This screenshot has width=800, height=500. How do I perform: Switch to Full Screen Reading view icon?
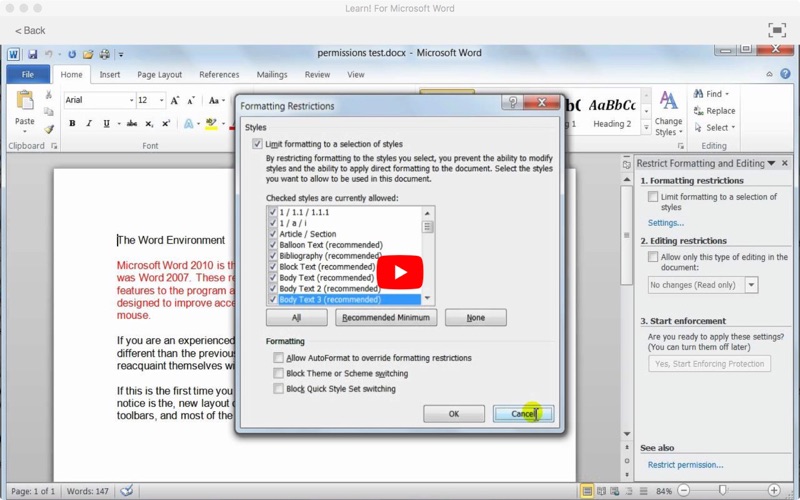pyautogui.click(x=602, y=491)
